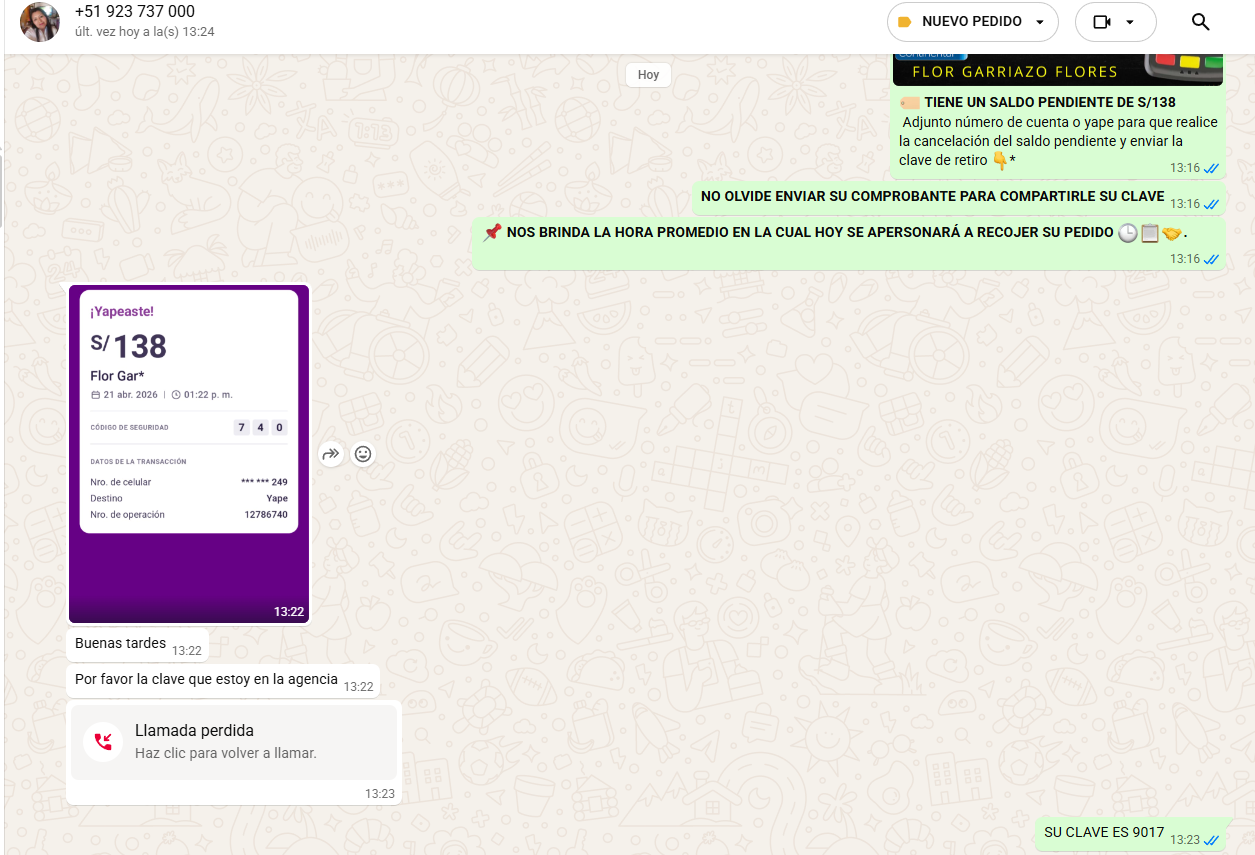Expand the NUEVO PEDIDO label dropdown
The height and width of the screenshot is (855, 1255).
click(1040, 22)
